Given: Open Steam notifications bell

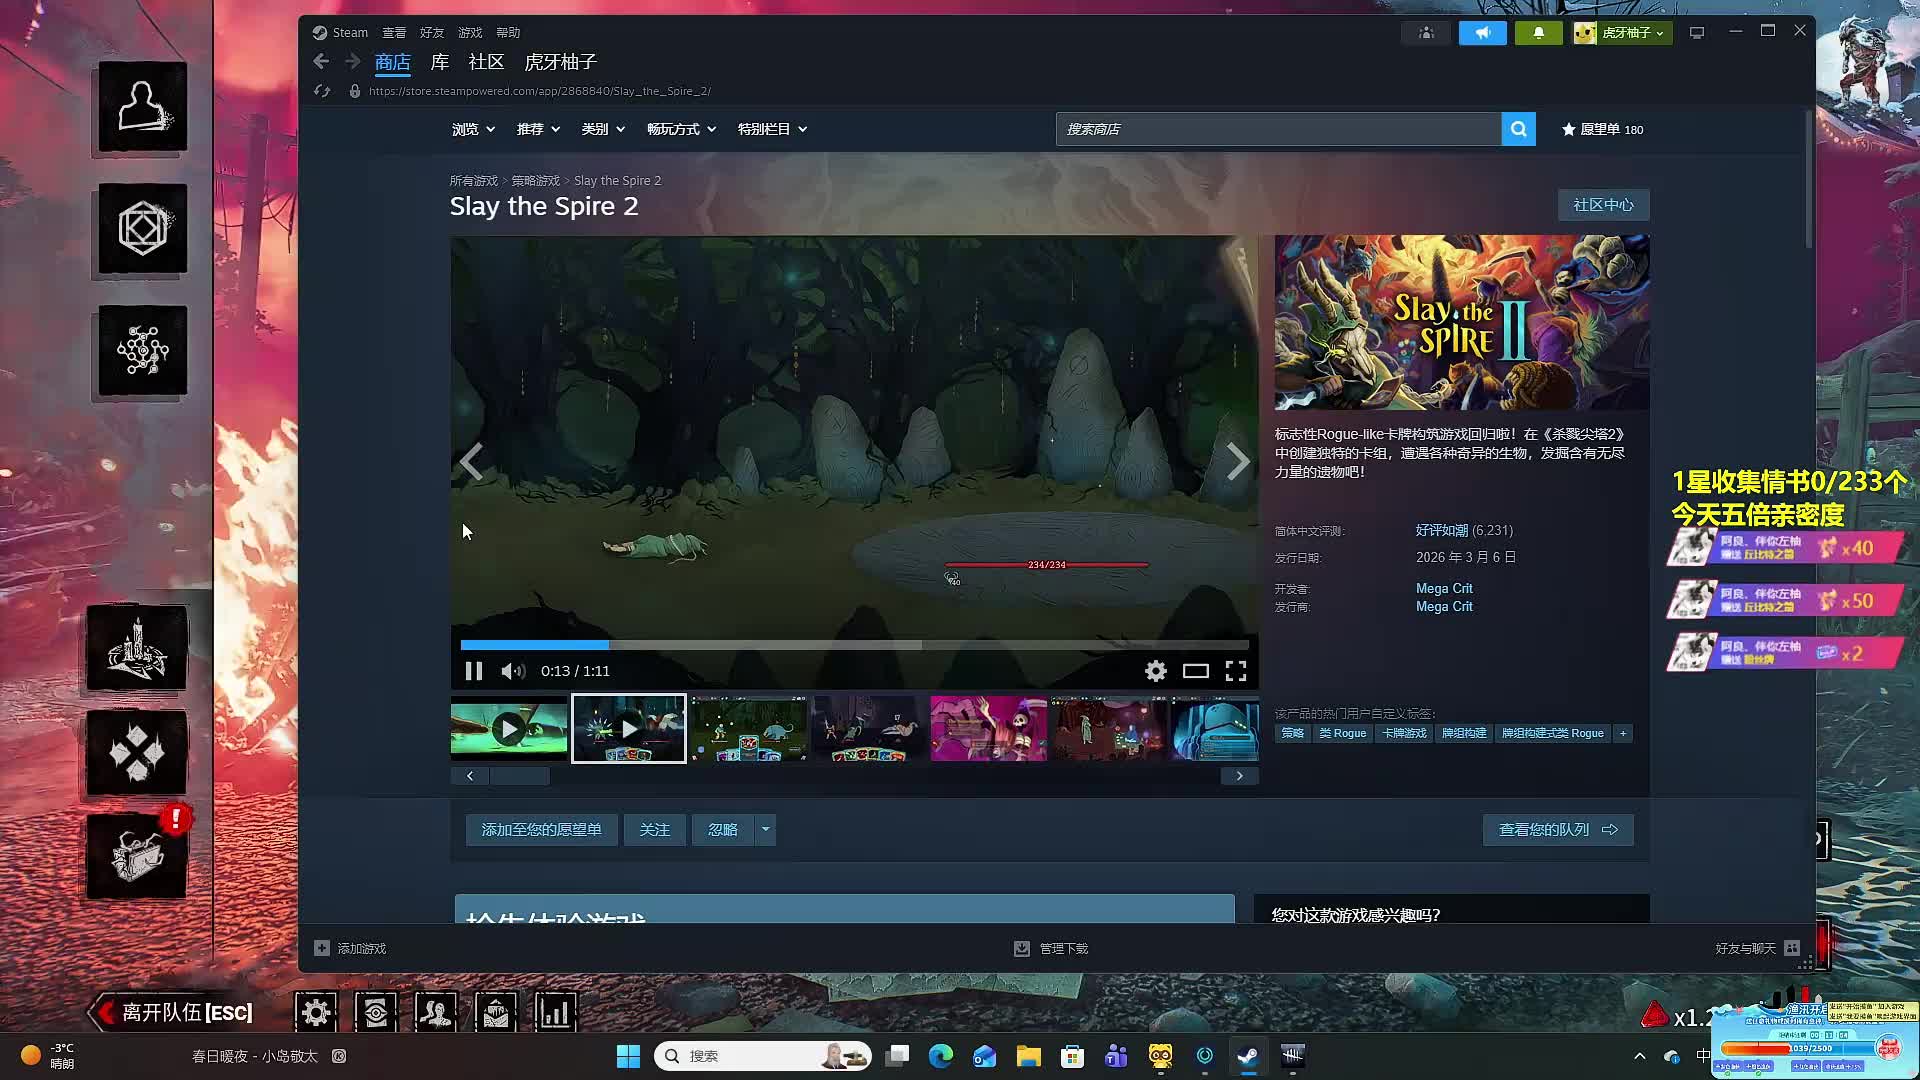Looking at the screenshot, I should pos(1538,33).
